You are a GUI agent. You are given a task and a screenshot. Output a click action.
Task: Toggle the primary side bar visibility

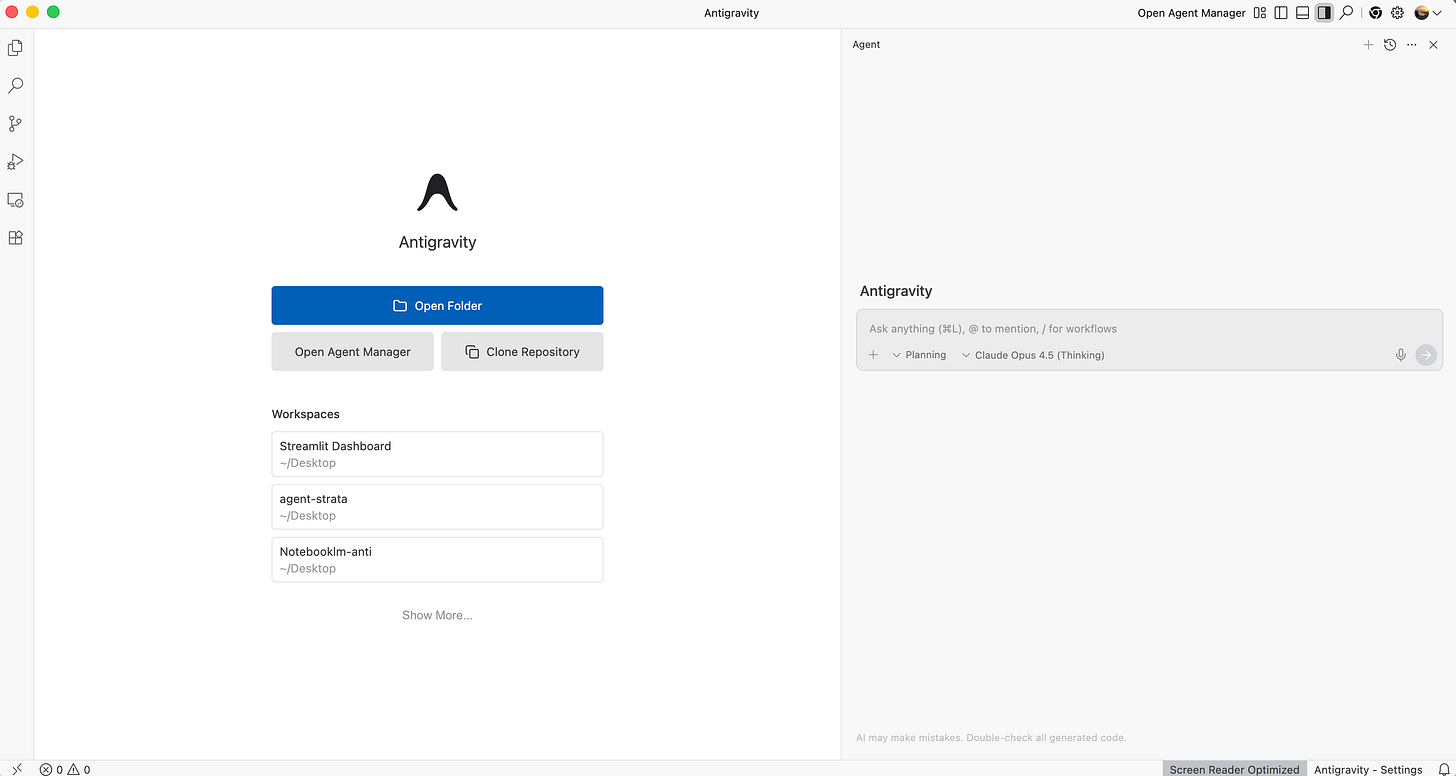pyautogui.click(x=1281, y=13)
